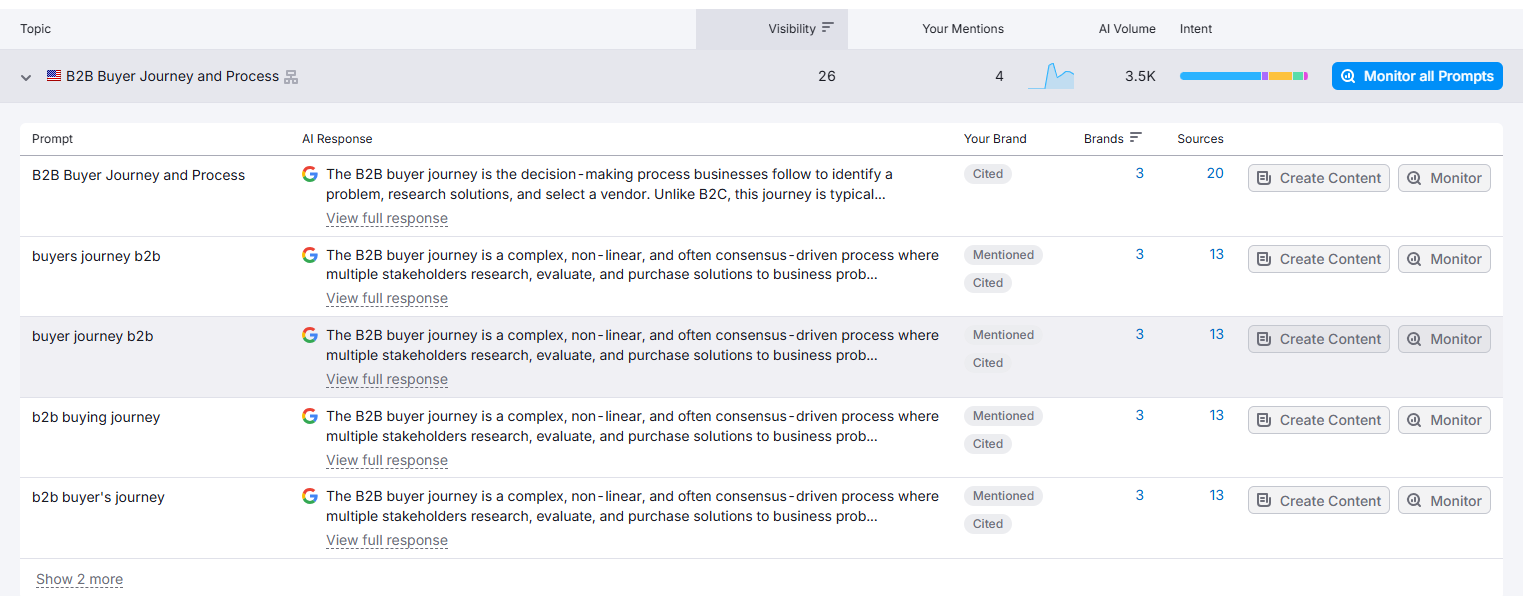The height and width of the screenshot is (596, 1523).
Task: Open sources count 13 for buyers journey b2b
Action: pos(1216,254)
